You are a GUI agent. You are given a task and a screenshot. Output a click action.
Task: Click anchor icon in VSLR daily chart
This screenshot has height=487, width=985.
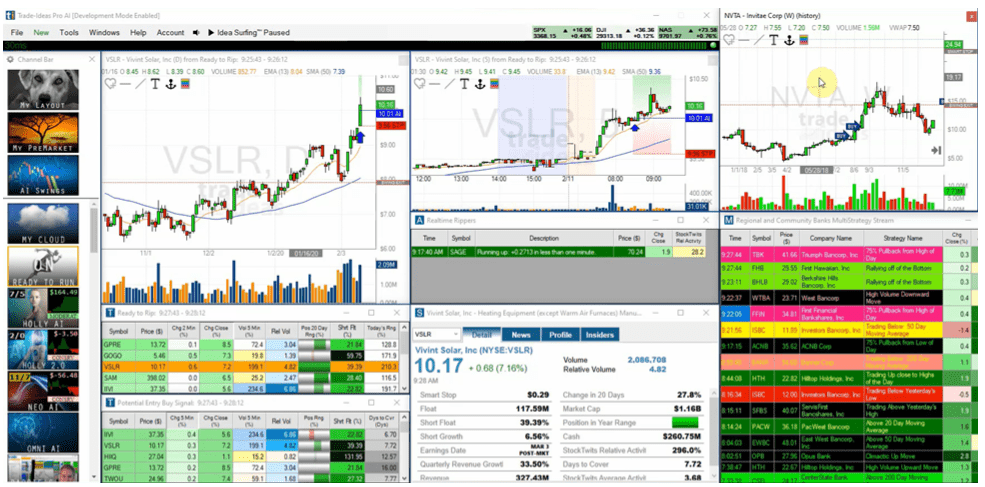170,84
